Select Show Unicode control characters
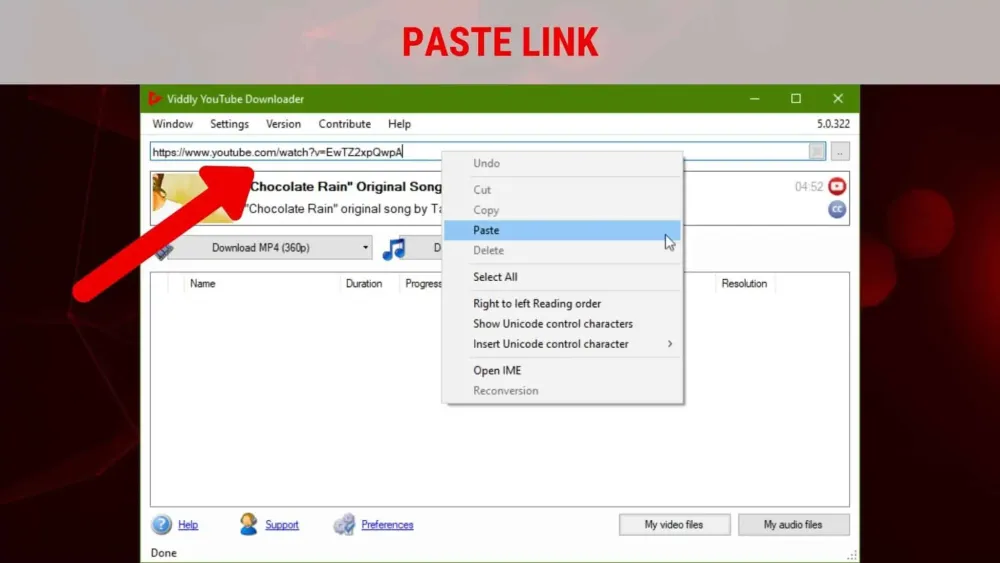 (562, 324)
